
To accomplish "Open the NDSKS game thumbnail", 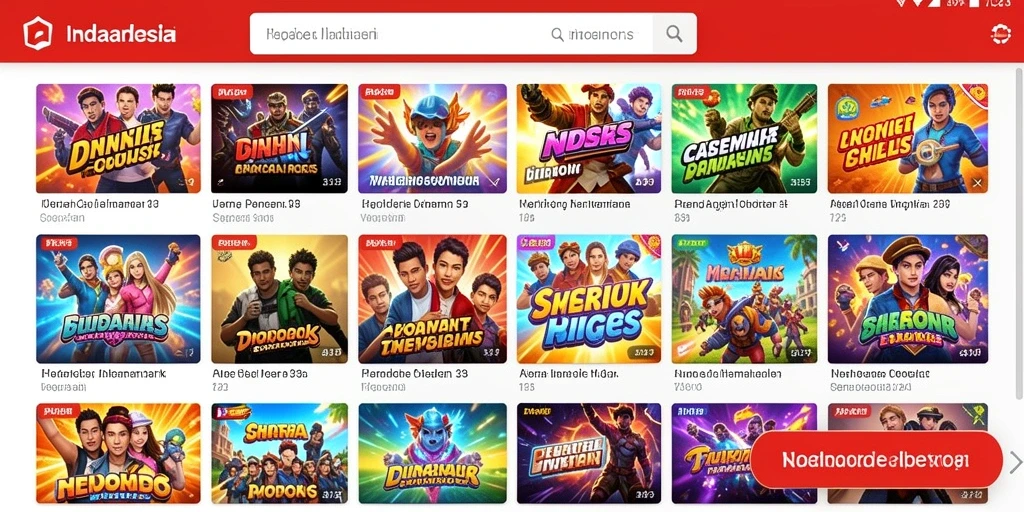I will click(588, 138).
